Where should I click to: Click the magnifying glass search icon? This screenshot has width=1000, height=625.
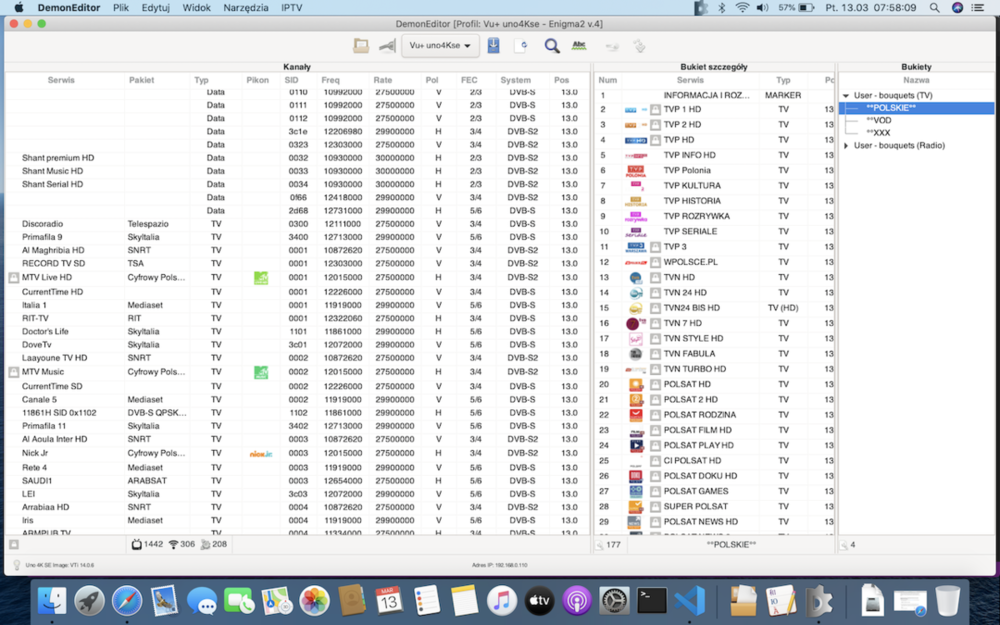tap(551, 46)
